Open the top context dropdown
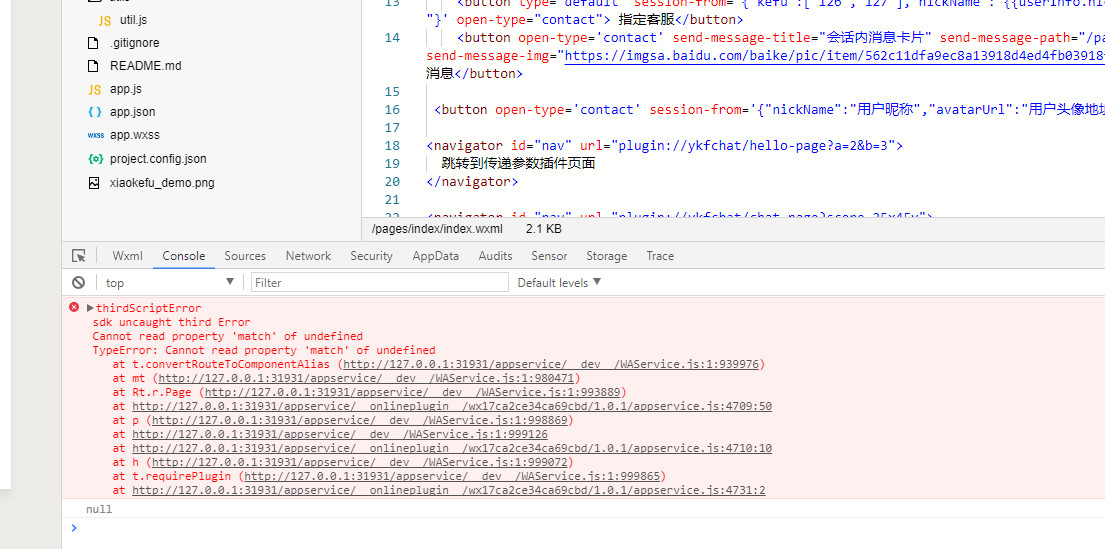 coord(168,283)
